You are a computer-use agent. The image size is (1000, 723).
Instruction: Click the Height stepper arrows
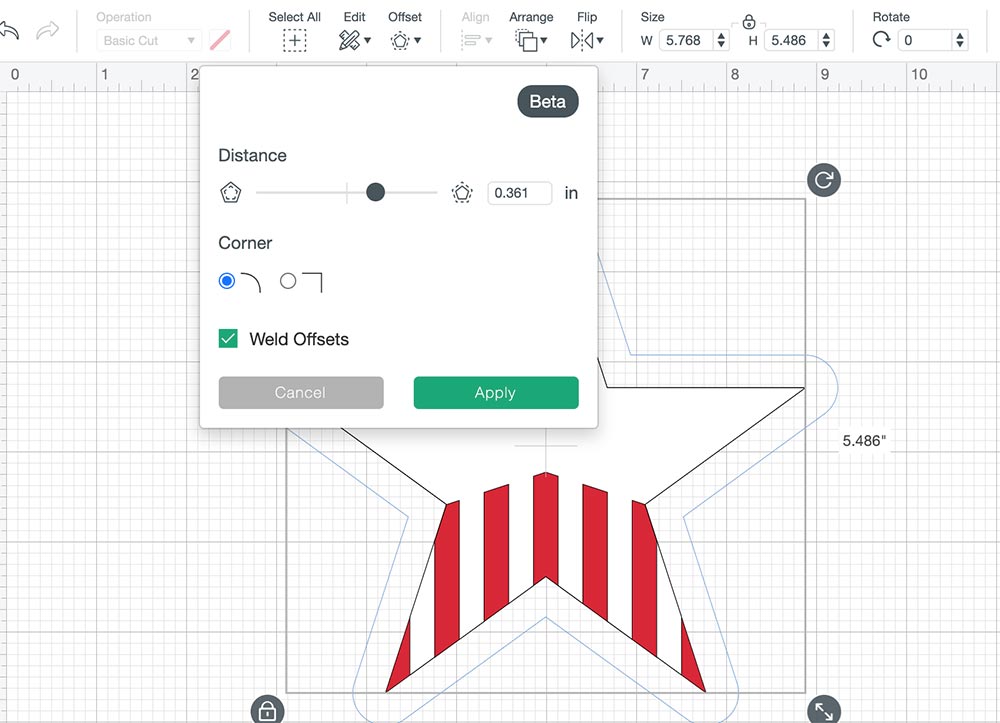click(x=827, y=40)
